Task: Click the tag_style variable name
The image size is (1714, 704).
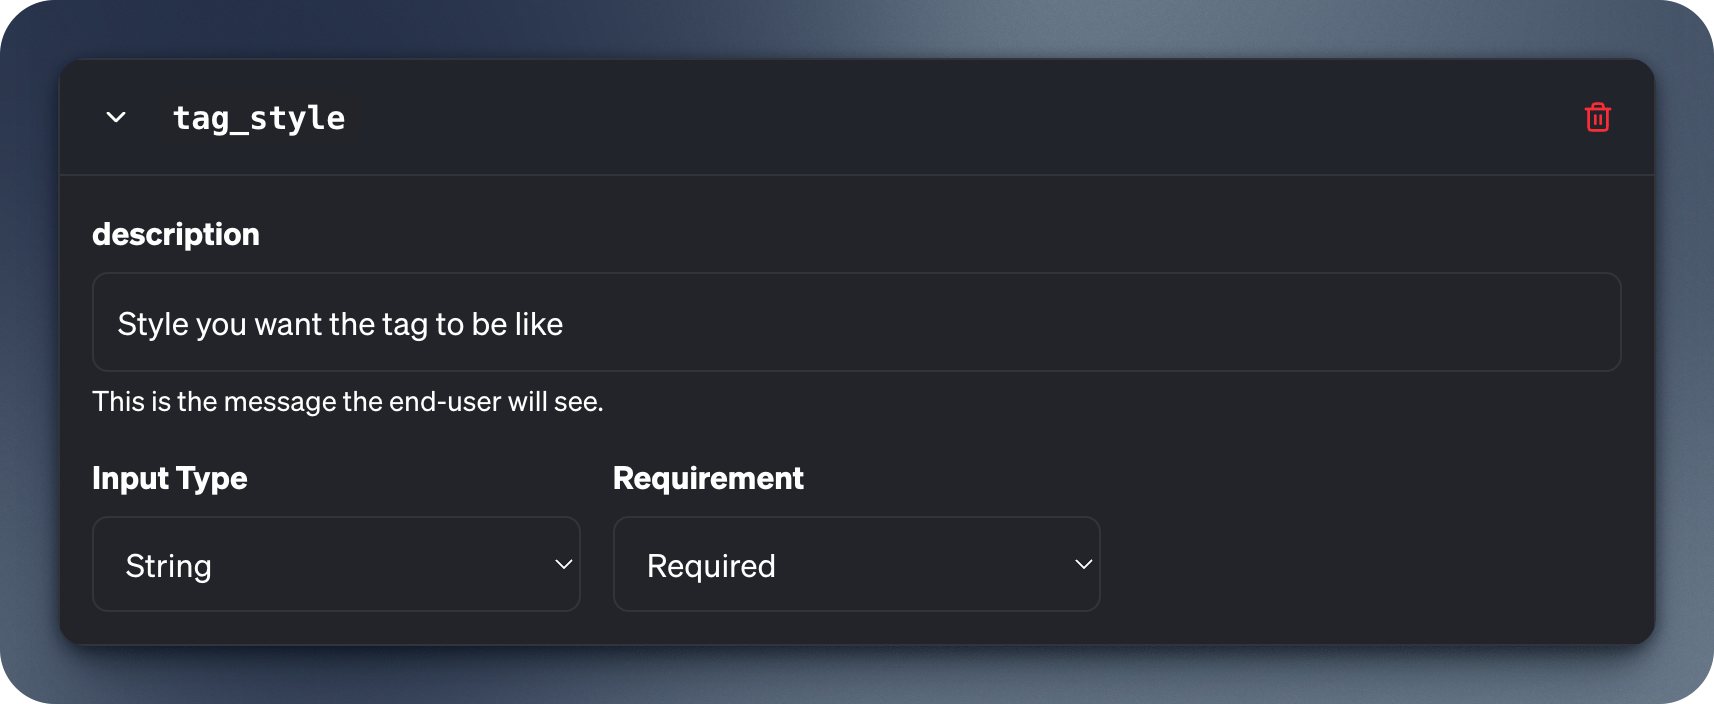Action: 259,118
